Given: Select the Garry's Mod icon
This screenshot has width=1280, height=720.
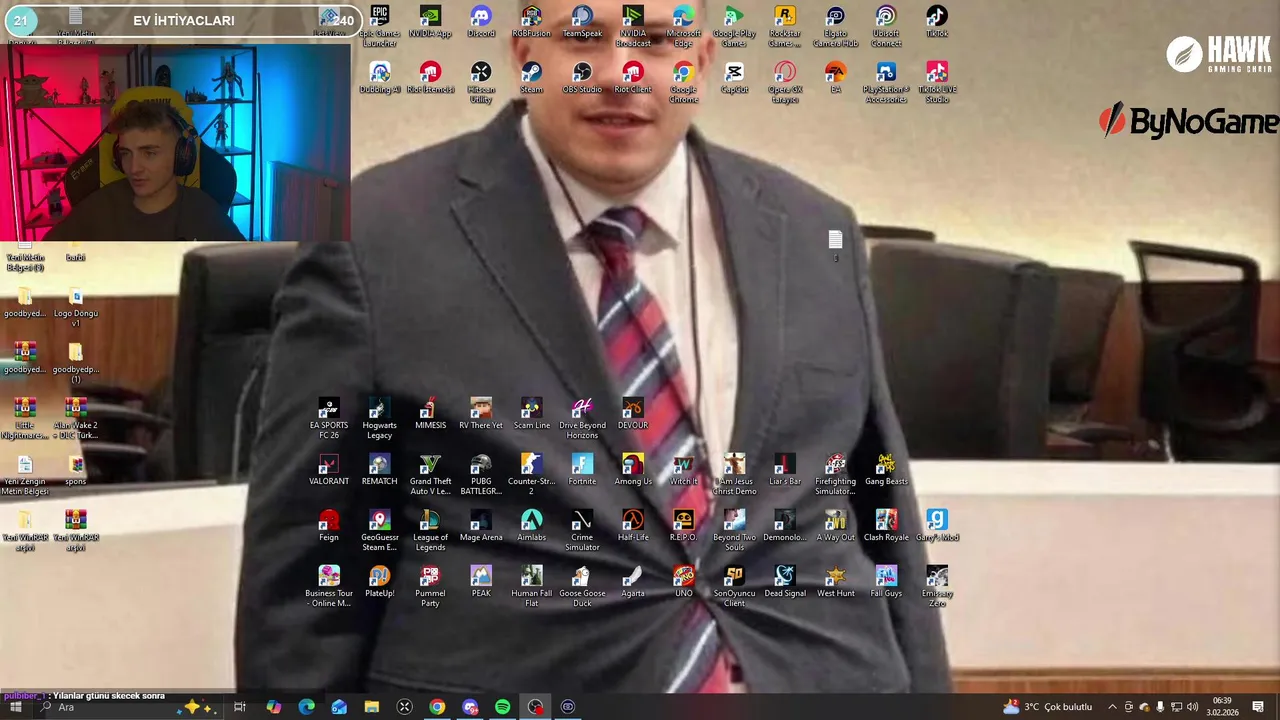Looking at the screenshot, I should tap(937, 526).
